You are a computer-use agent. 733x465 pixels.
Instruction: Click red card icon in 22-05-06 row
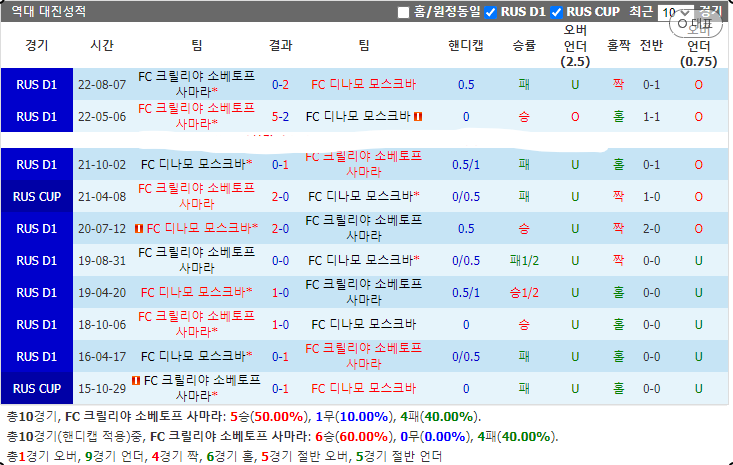coord(418,116)
